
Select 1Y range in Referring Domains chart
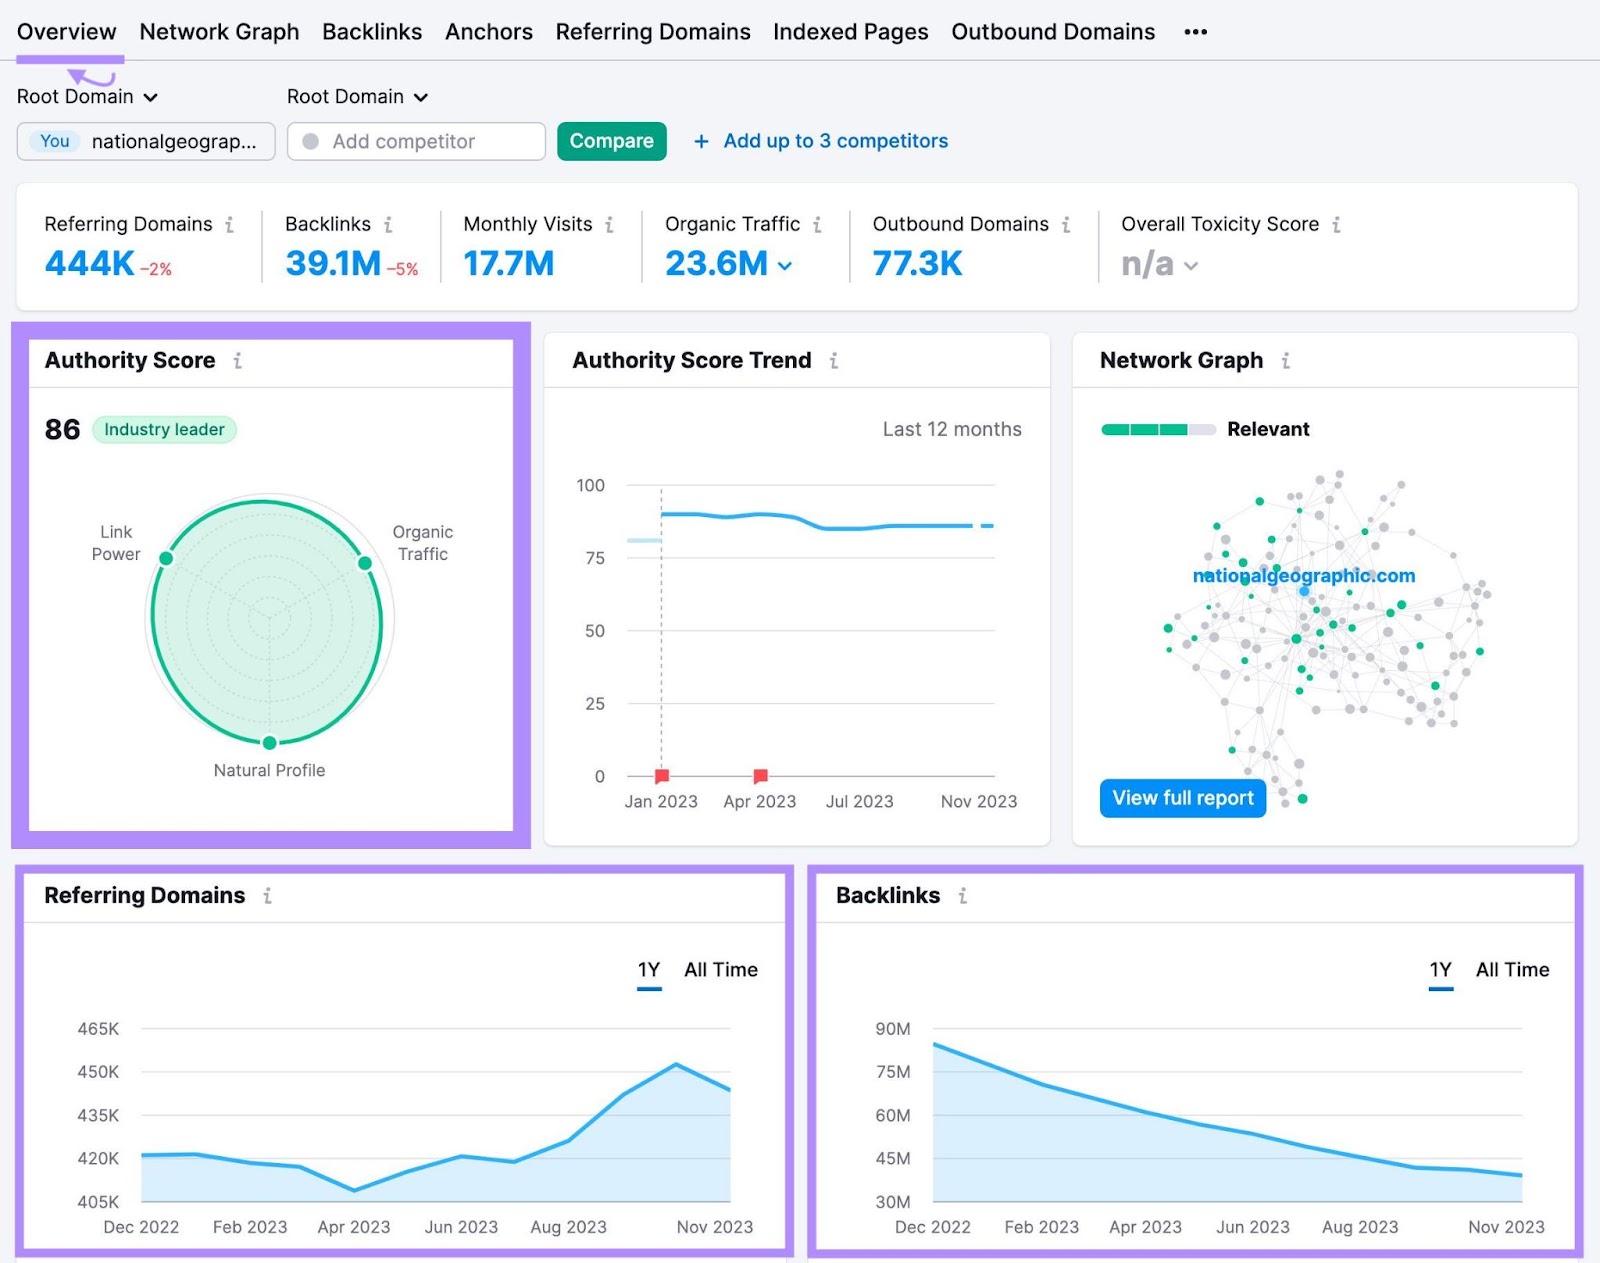(x=649, y=970)
